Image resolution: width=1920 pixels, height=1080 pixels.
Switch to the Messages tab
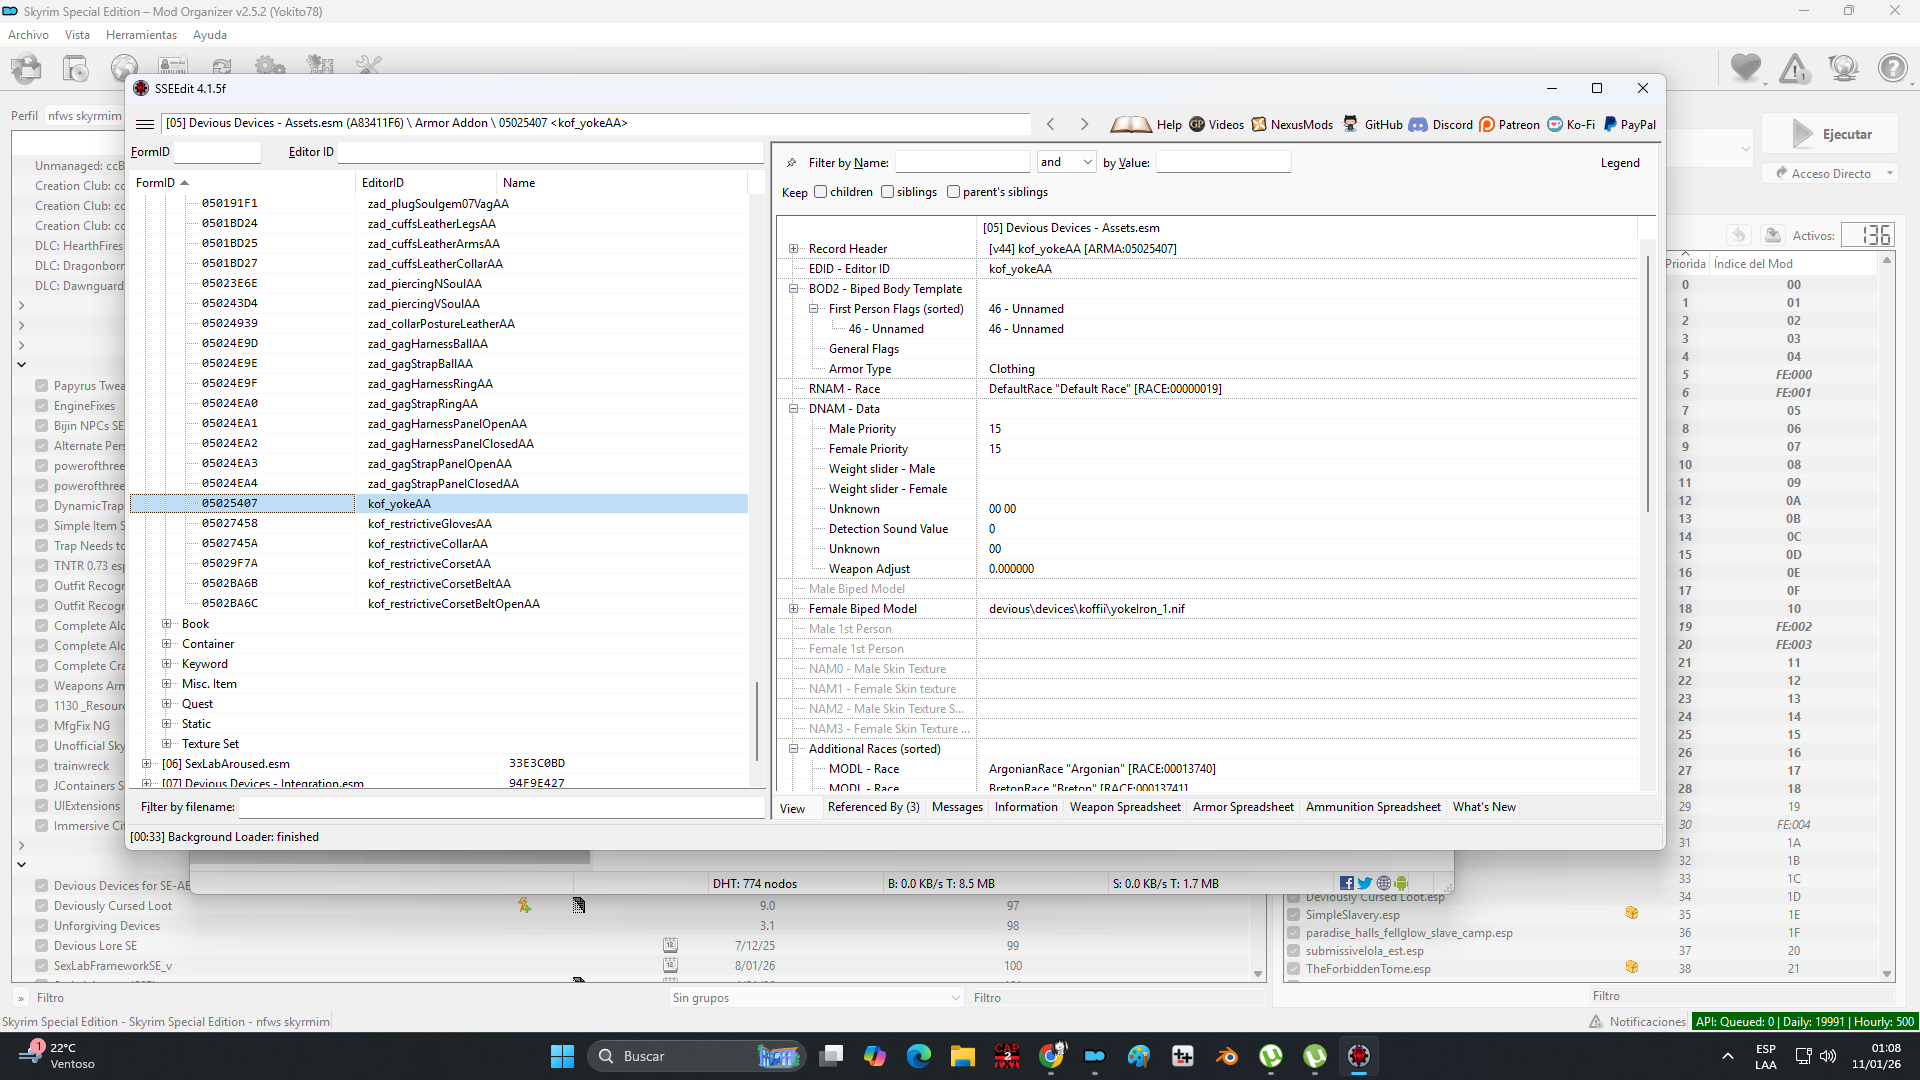(x=957, y=808)
